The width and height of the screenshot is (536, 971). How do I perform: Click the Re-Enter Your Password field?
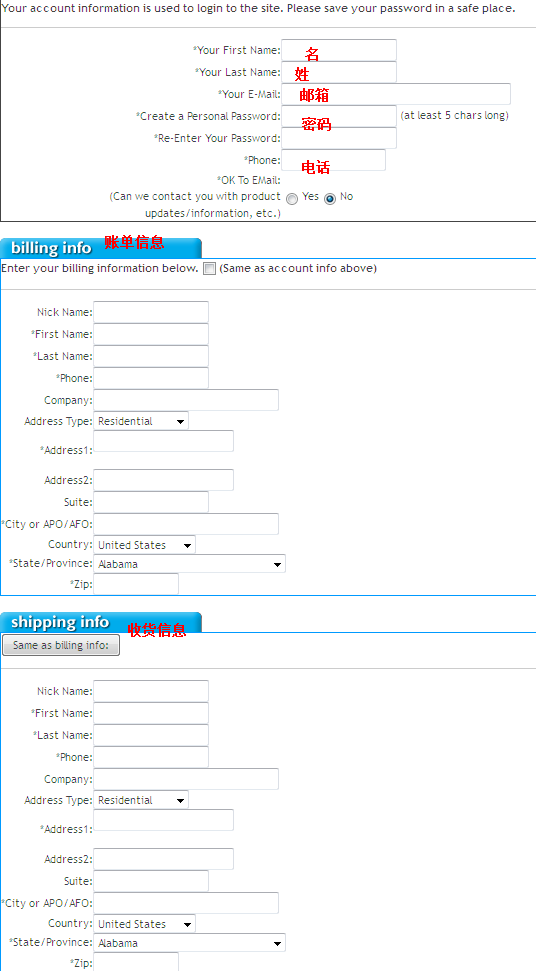pyautogui.click(x=339, y=138)
